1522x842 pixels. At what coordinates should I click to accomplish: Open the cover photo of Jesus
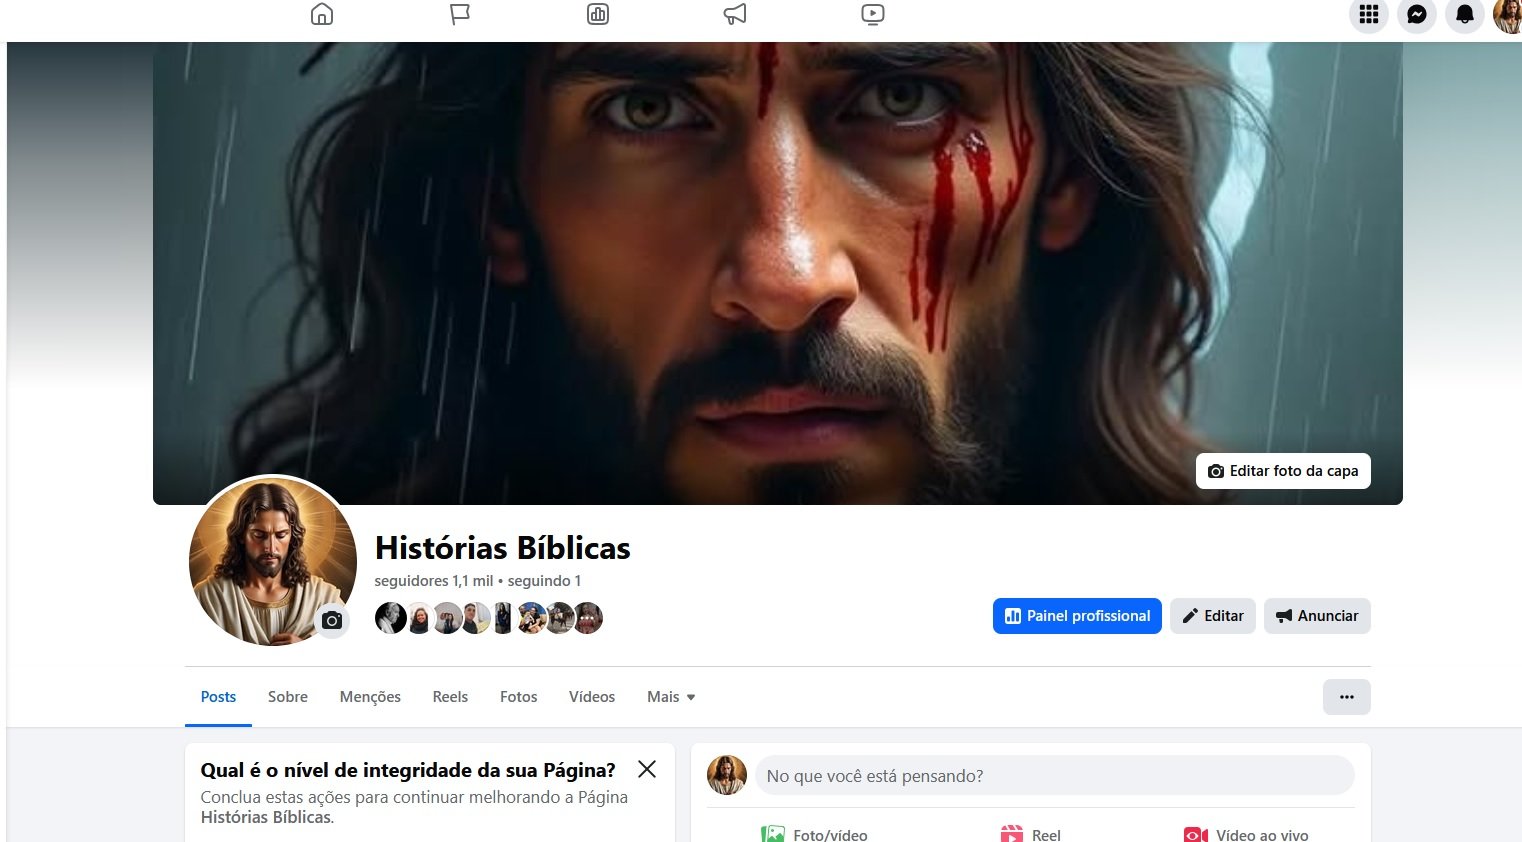click(778, 273)
